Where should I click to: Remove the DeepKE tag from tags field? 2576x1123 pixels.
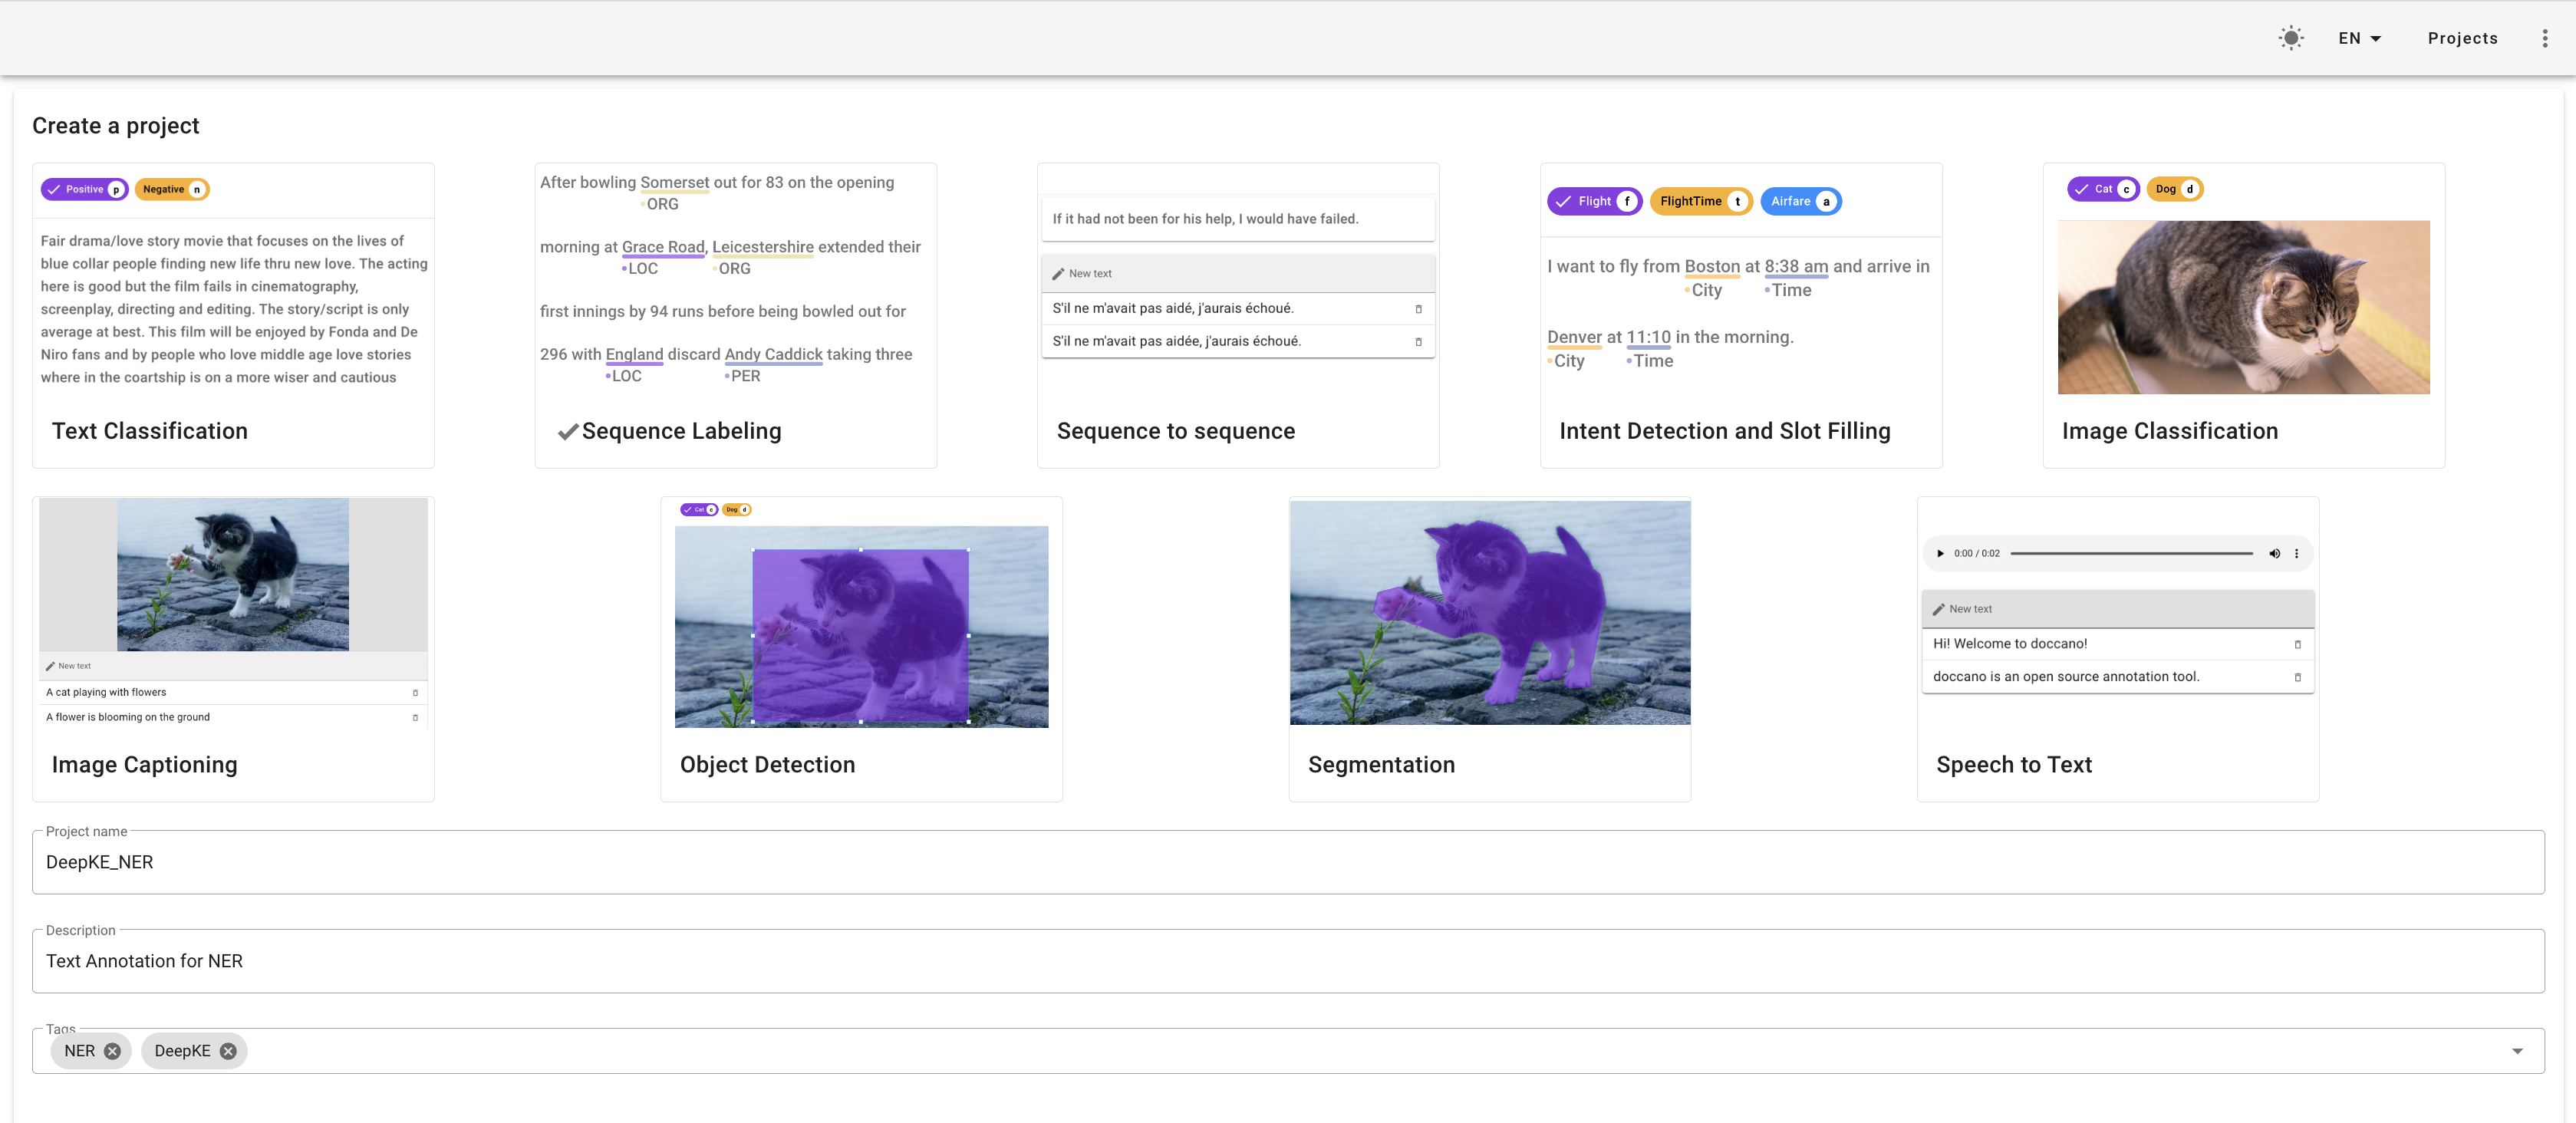click(x=229, y=1051)
